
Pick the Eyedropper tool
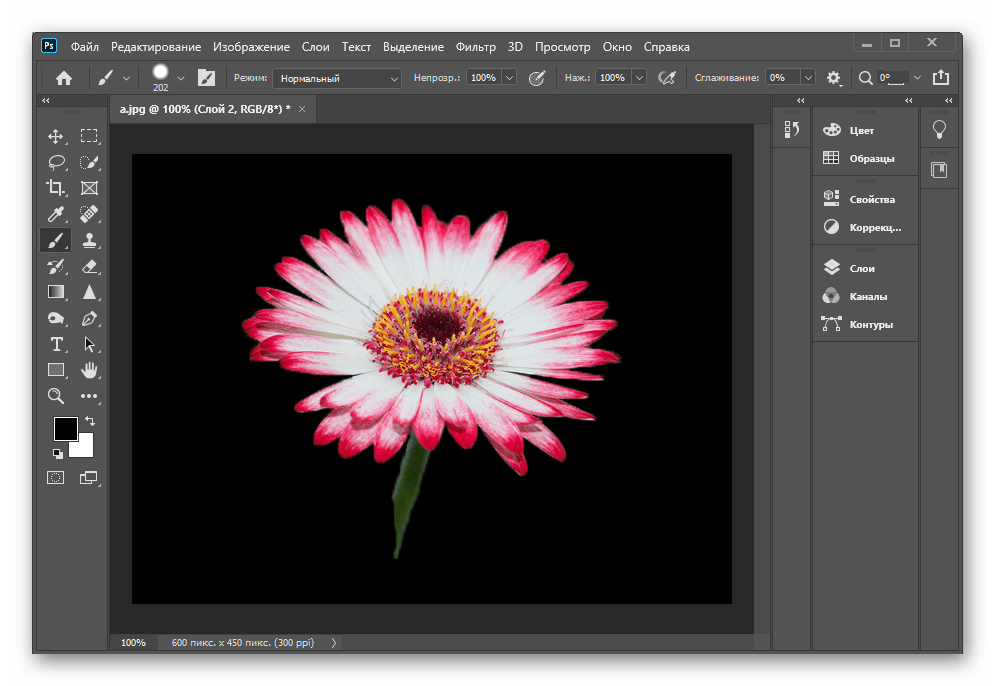point(56,214)
